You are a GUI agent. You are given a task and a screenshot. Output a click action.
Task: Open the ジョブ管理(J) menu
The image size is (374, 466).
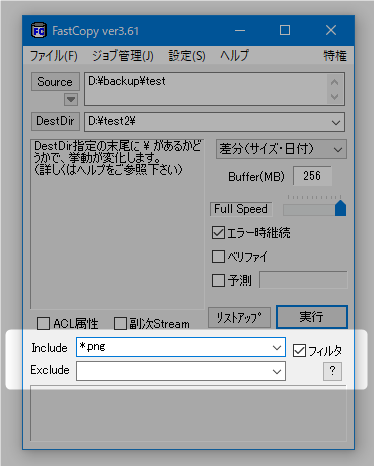123,55
